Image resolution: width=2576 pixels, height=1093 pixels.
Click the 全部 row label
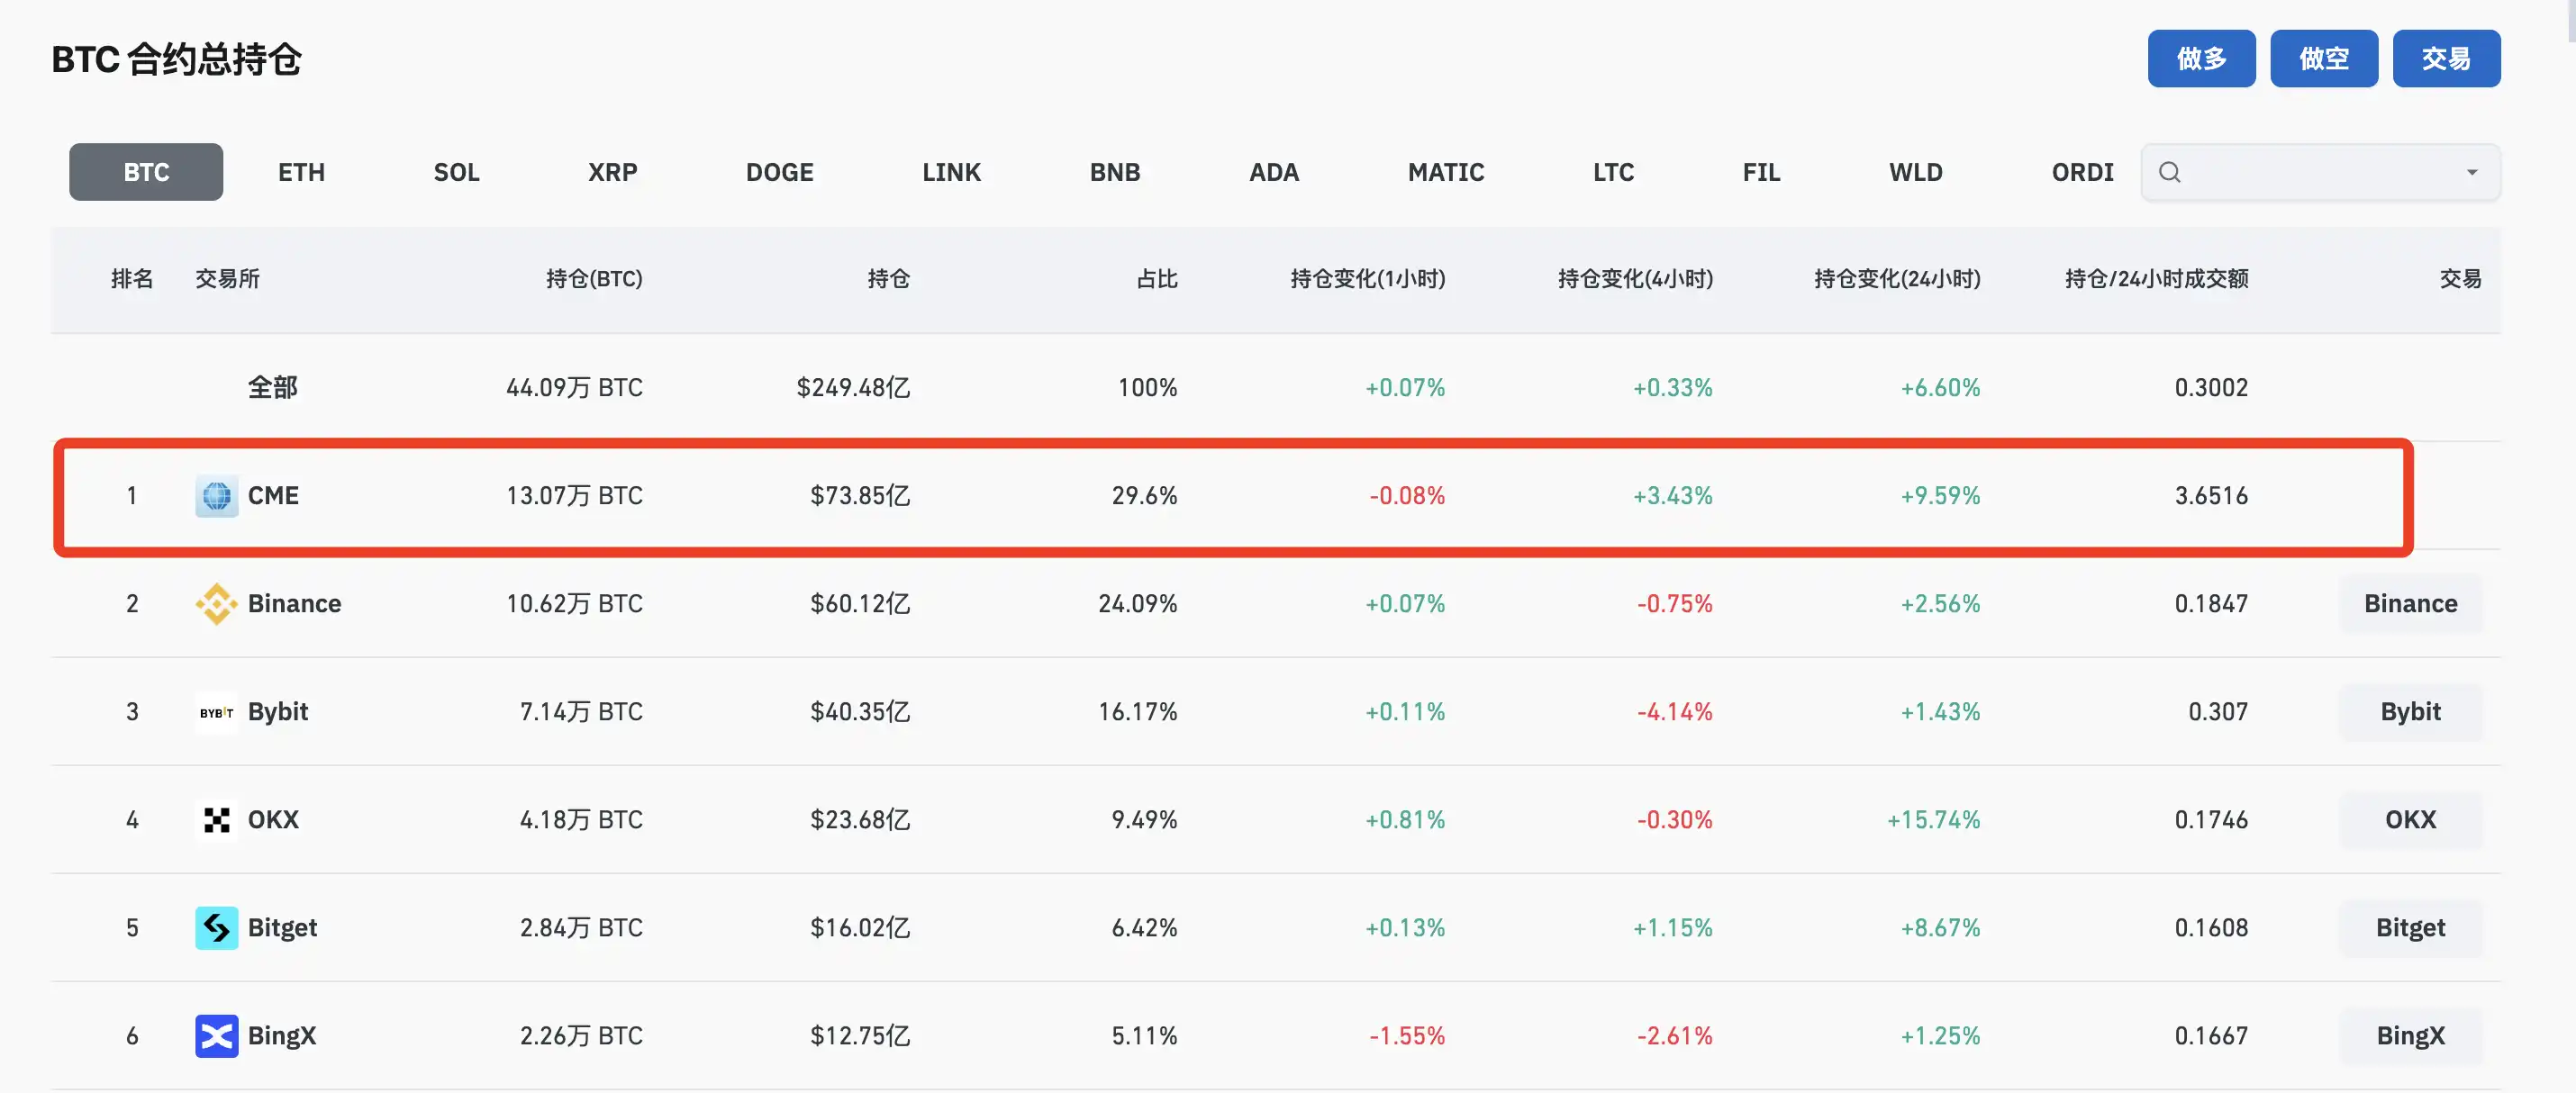point(273,388)
